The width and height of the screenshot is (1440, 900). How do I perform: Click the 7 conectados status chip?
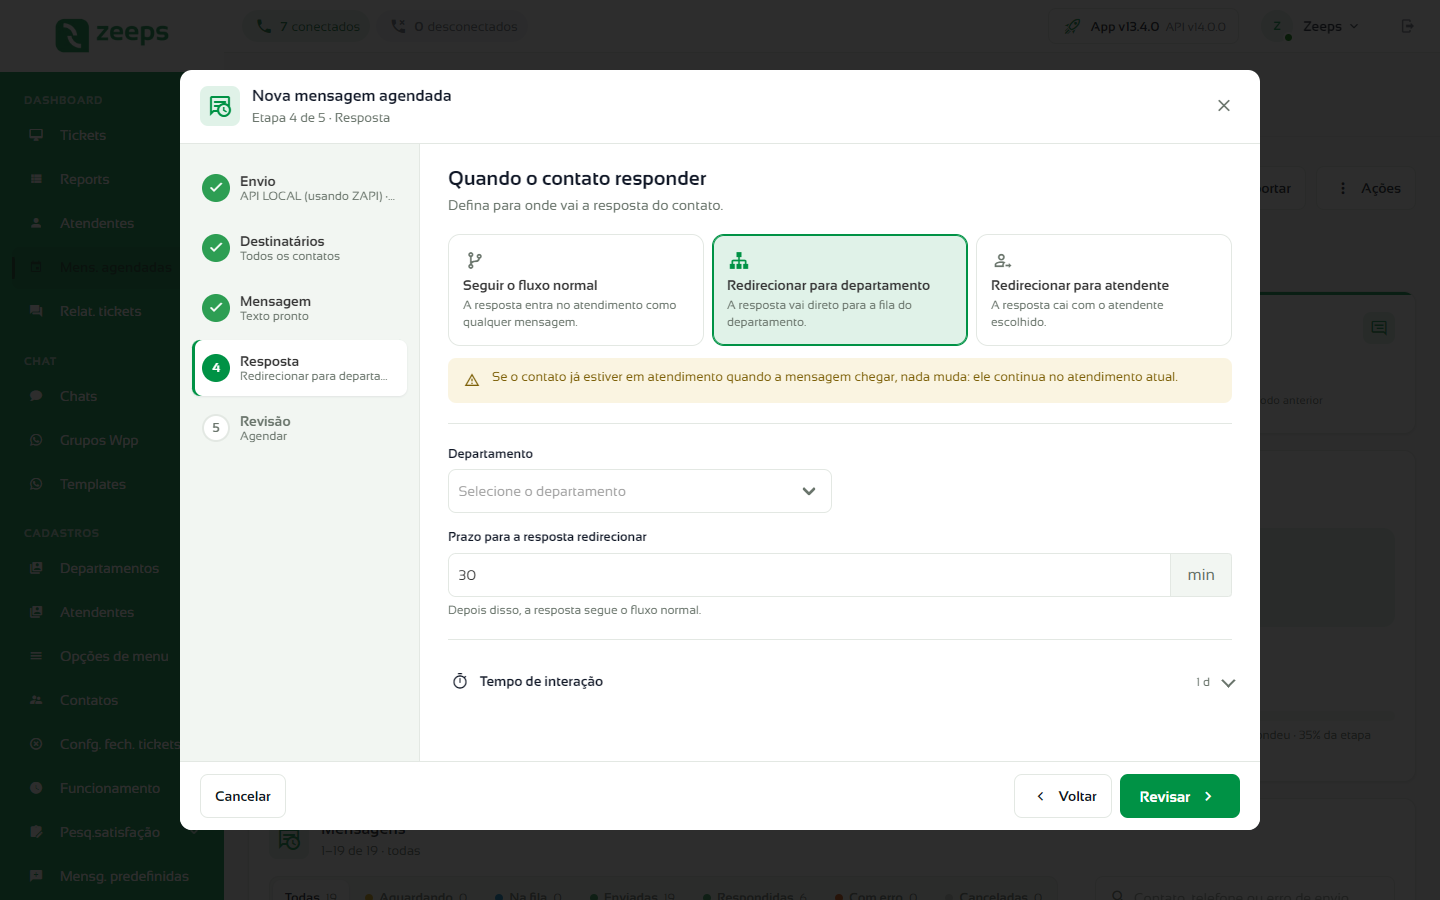point(308,27)
